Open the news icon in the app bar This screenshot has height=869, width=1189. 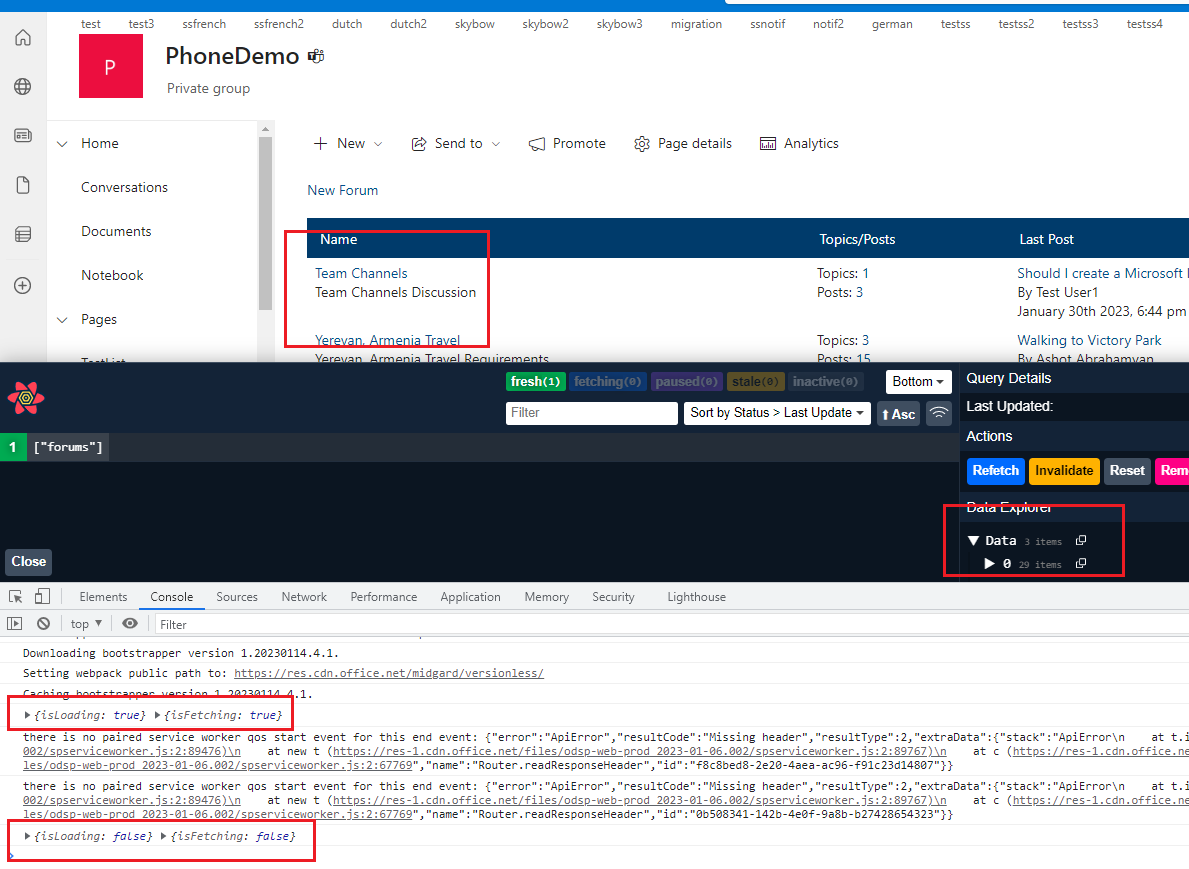click(23, 135)
